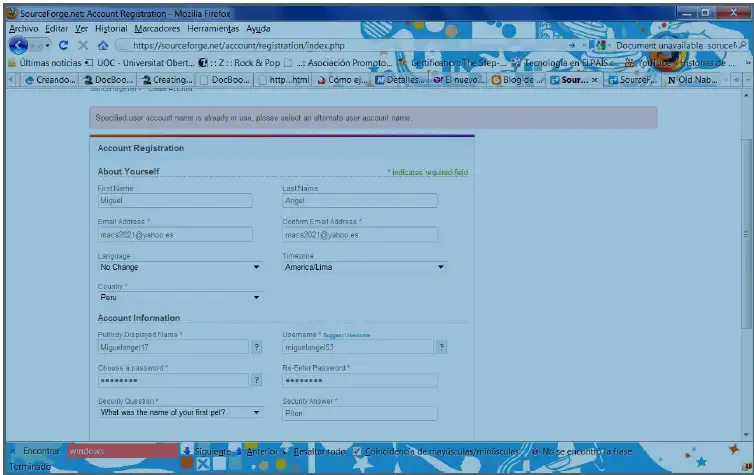Click the search magnifier icon
Screen dimensions: 754x475
click(x=743, y=45)
